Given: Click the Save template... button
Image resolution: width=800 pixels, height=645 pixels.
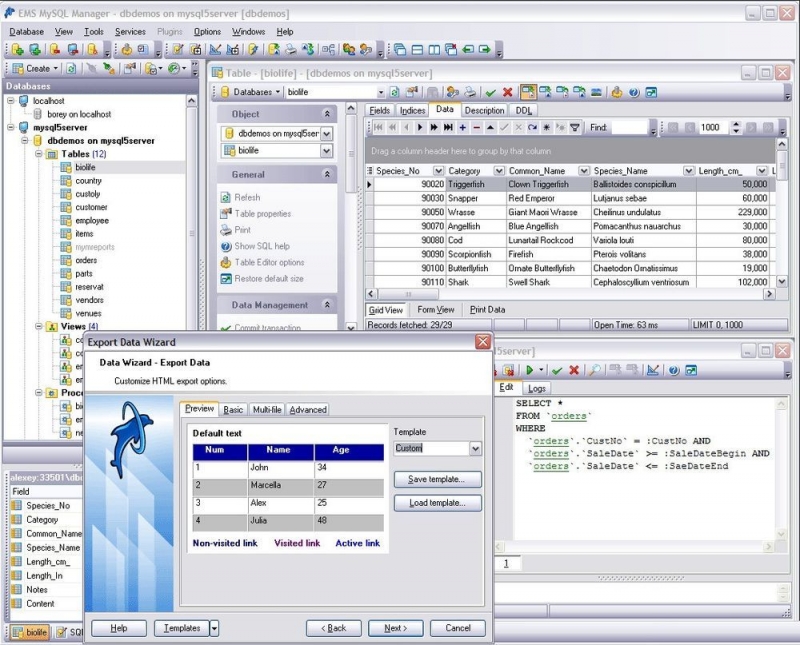Looking at the screenshot, I should [437, 479].
